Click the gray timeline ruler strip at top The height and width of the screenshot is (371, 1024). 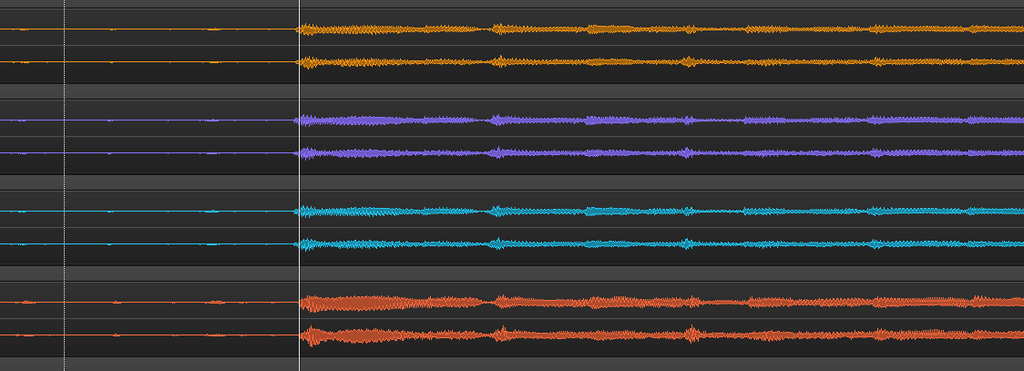pos(512,4)
